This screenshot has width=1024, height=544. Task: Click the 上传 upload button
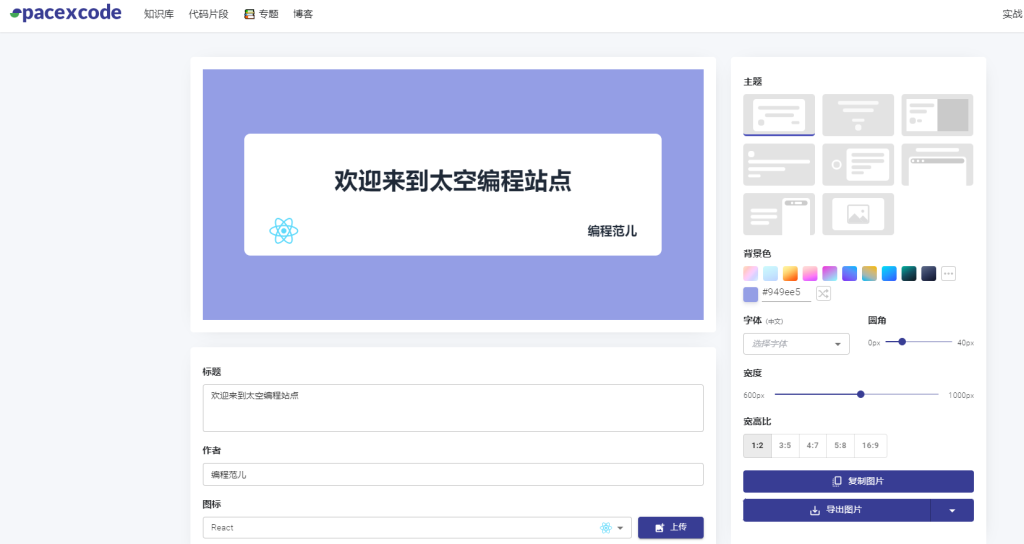(x=671, y=528)
